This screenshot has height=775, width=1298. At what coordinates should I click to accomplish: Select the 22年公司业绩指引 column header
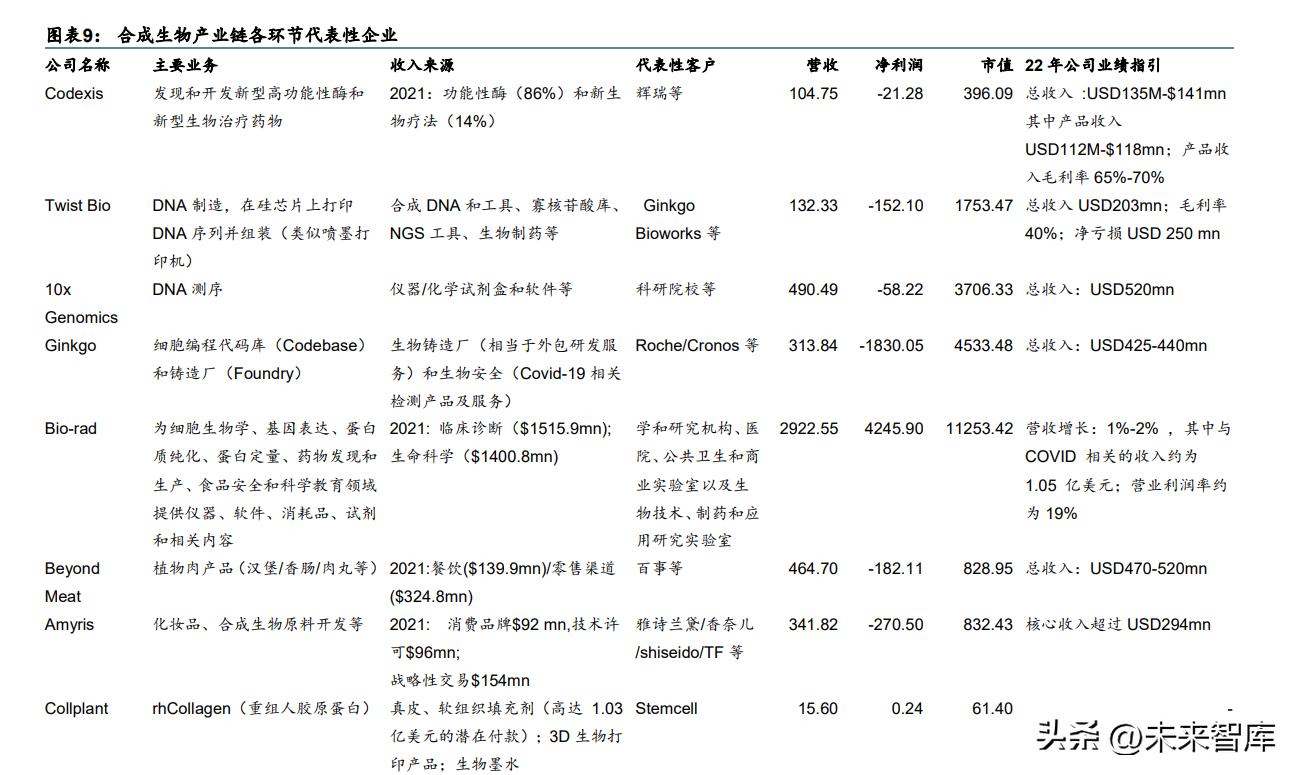tap(1093, 65)
